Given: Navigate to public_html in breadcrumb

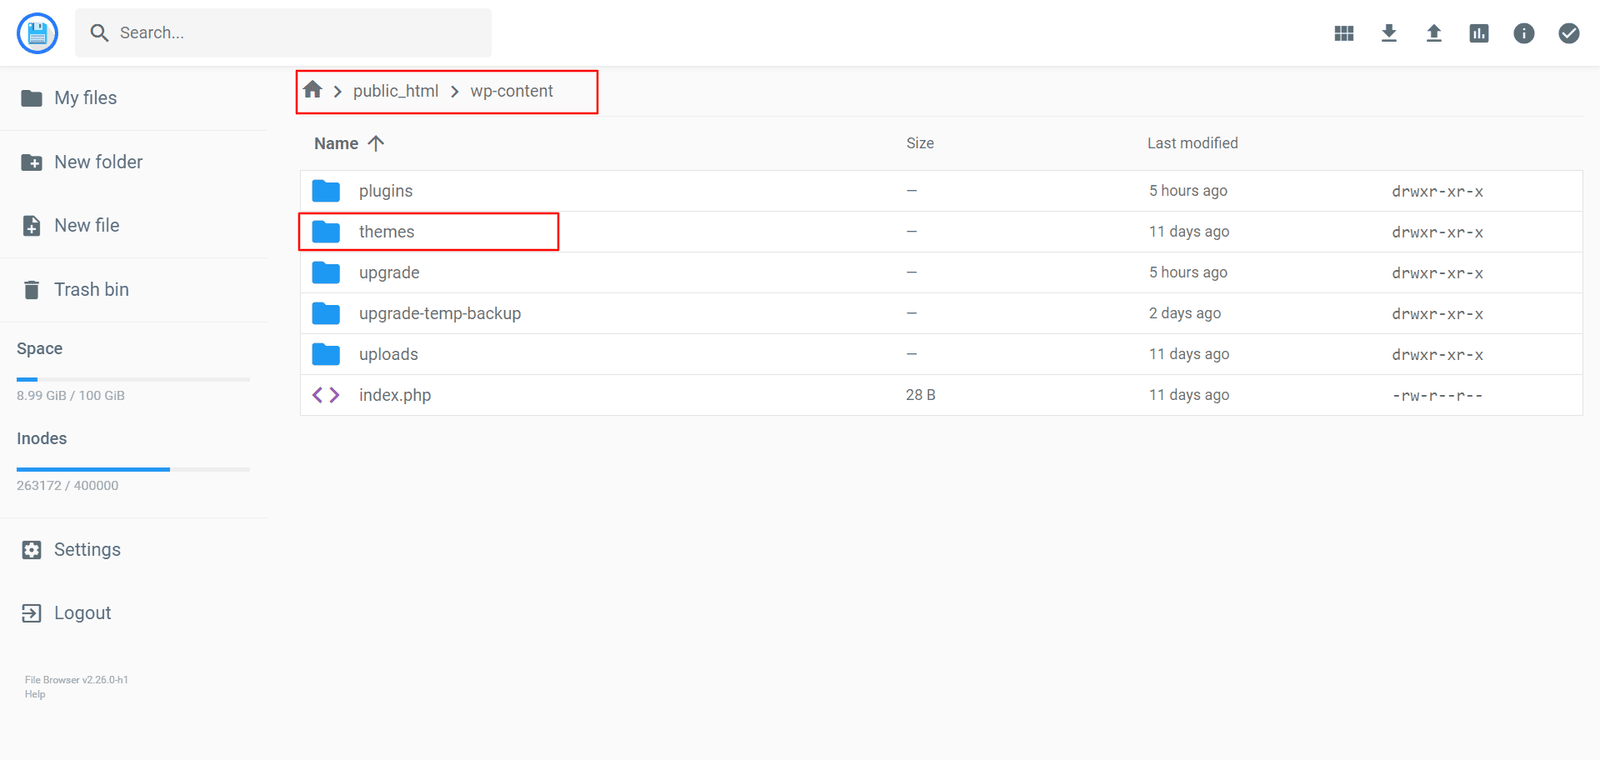Looking at the screenshot, I should [395, 91].
